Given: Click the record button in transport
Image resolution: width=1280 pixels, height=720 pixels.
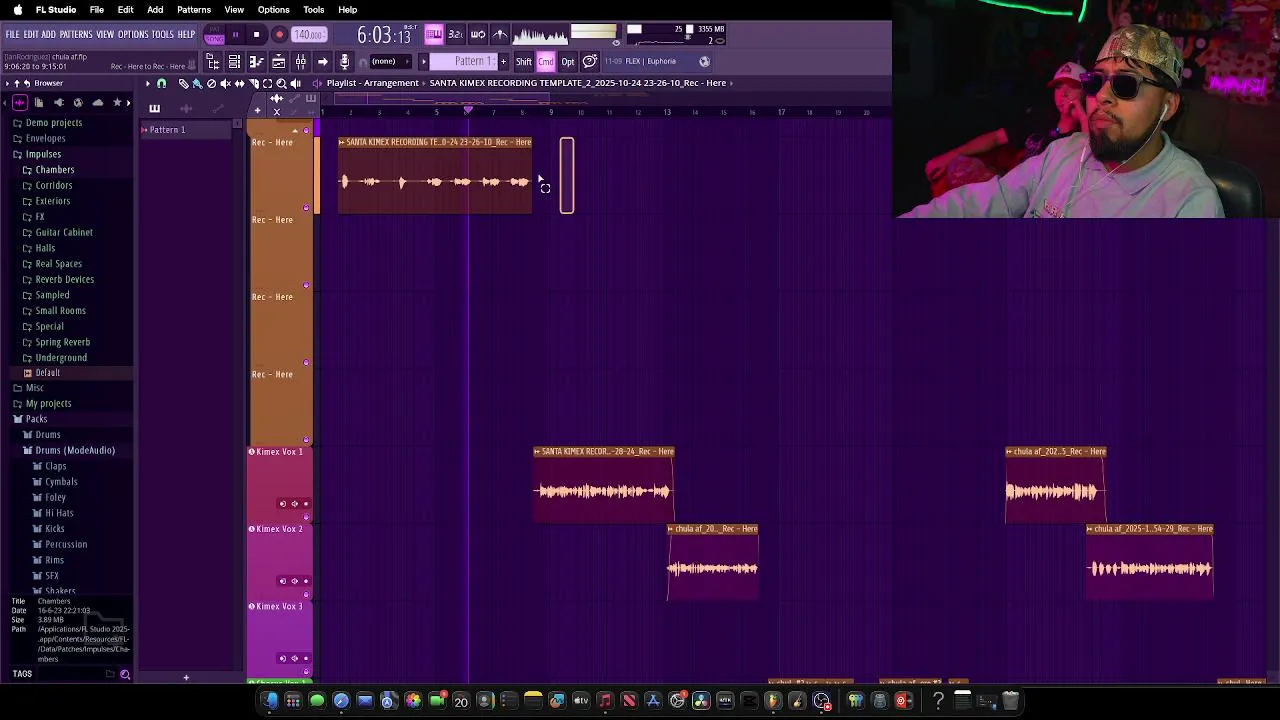Looking at the screenshot, I should (279, 35).
